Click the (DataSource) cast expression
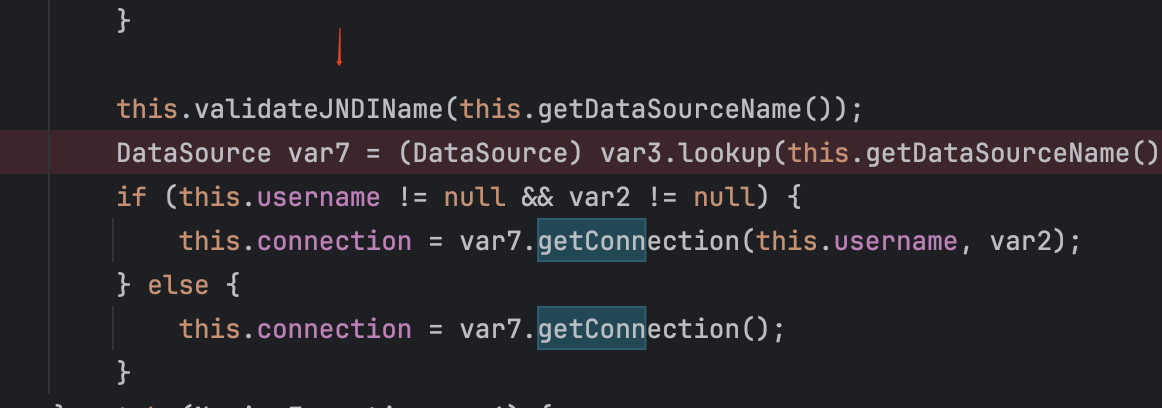1162x408 pixels. 491,153
